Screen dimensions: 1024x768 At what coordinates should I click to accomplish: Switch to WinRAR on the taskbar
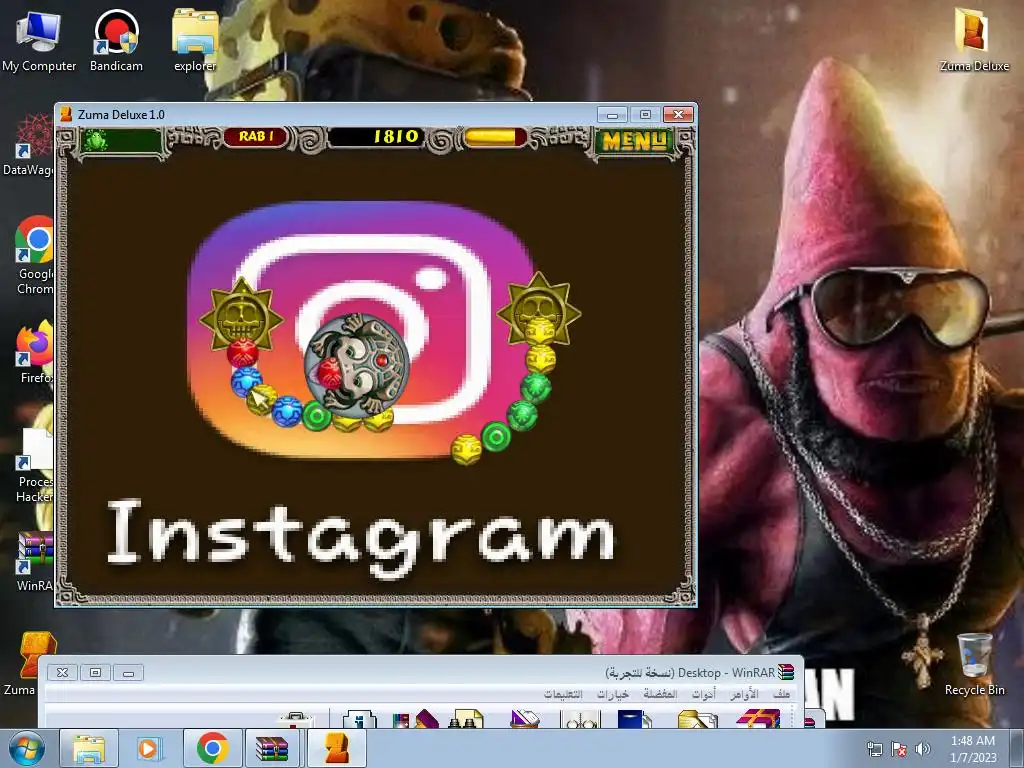tap(272, 748)
